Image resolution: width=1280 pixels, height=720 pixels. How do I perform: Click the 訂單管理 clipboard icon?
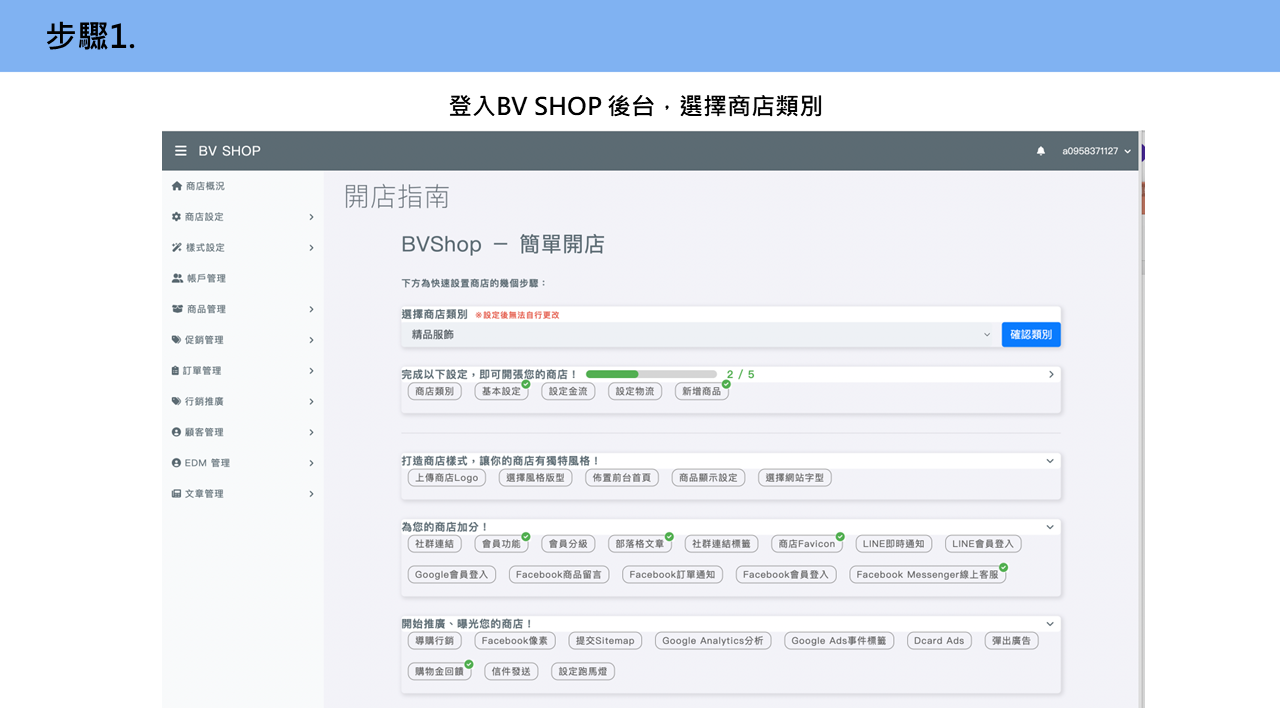[176, 371]
